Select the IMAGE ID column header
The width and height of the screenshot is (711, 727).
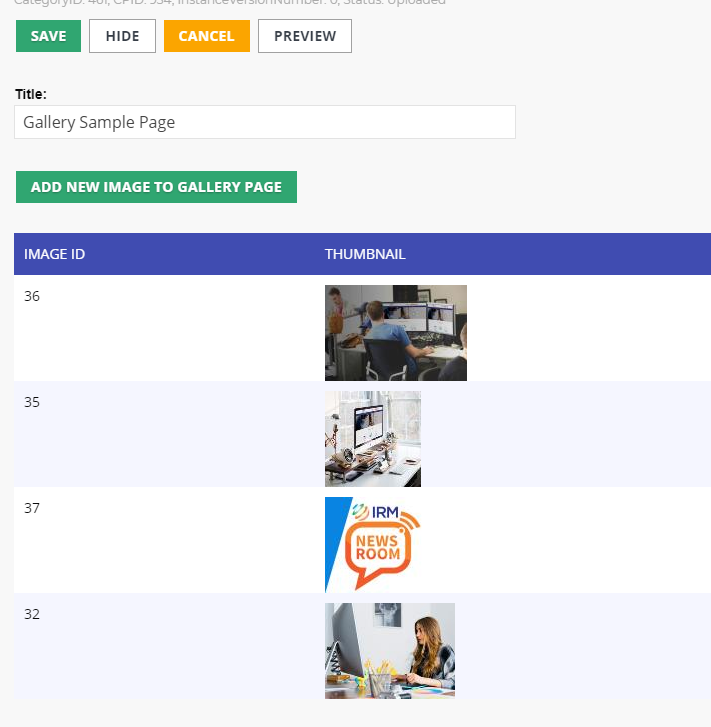54,254
